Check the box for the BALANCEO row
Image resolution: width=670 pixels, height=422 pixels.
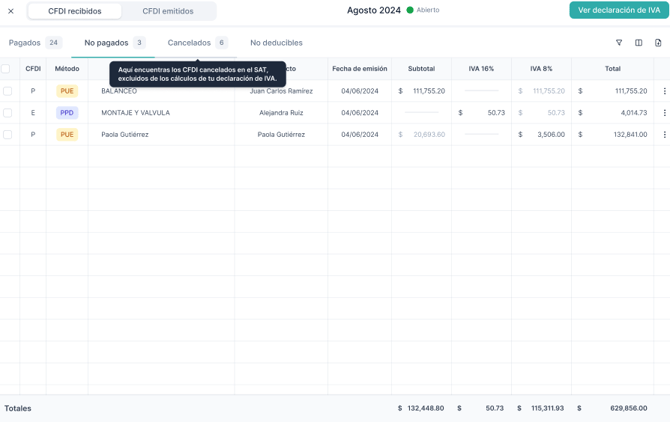click(7, 91)
